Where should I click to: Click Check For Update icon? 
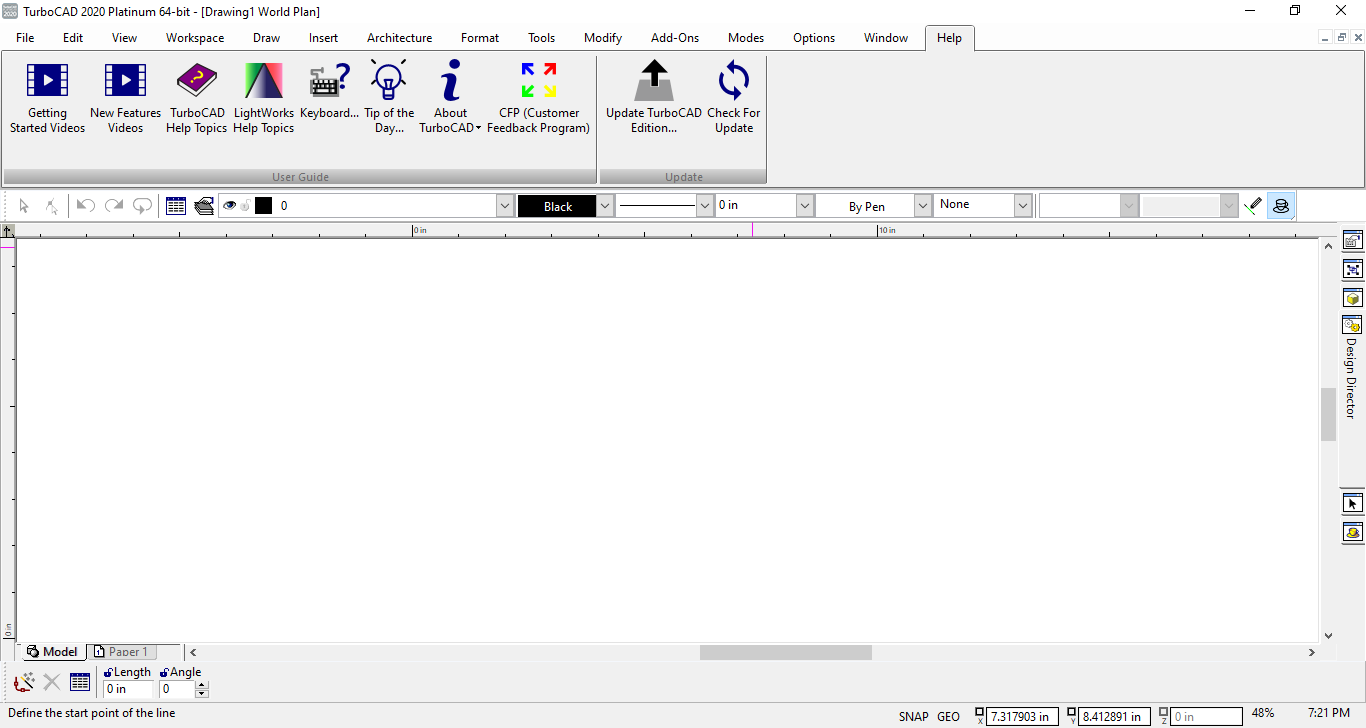[x=734, y=80]
